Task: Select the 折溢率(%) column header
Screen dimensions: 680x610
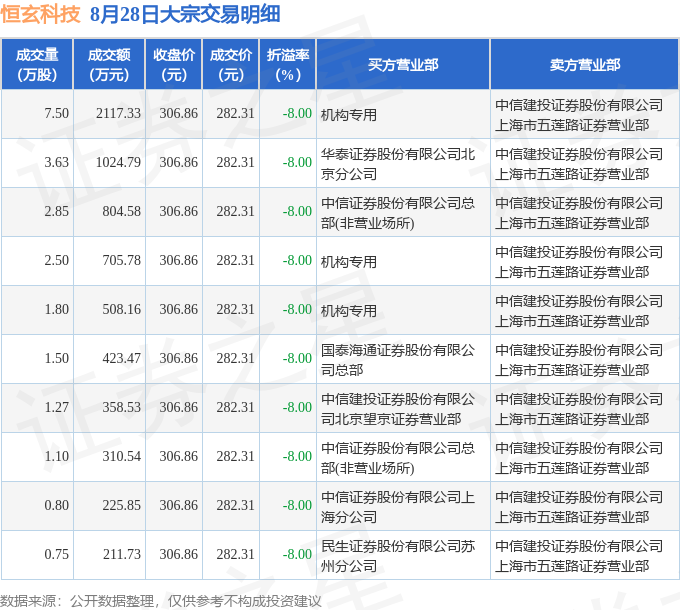Action: click(288, 65)
